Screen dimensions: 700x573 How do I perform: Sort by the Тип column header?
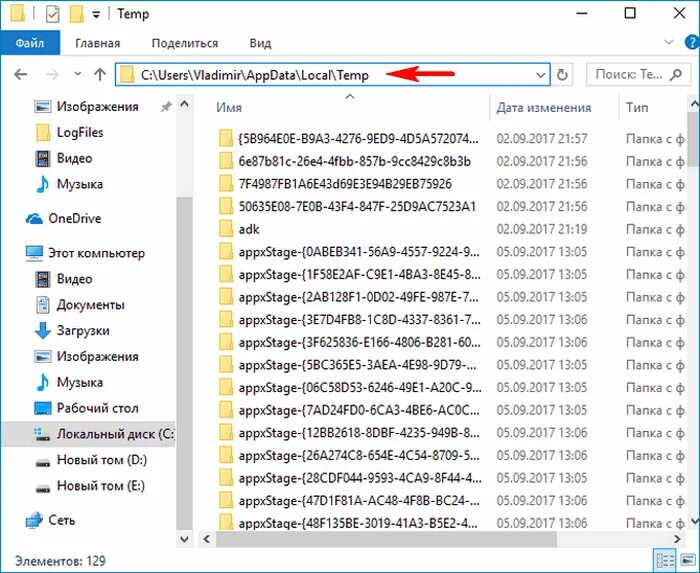point(637,108)
